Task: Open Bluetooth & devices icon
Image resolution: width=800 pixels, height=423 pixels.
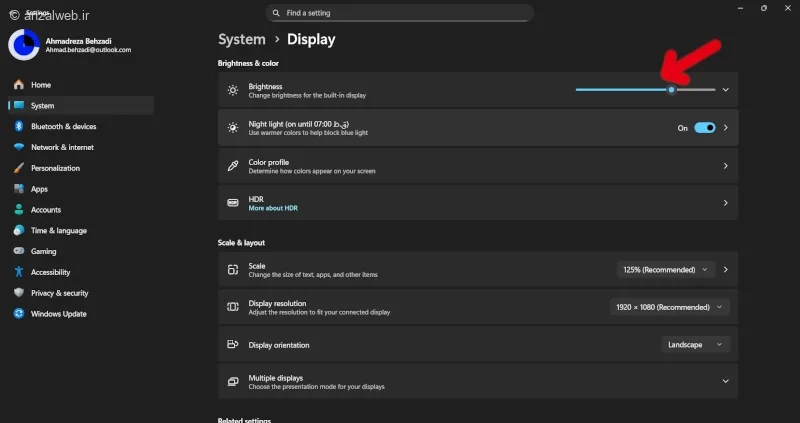Action: tap(18, 127)
